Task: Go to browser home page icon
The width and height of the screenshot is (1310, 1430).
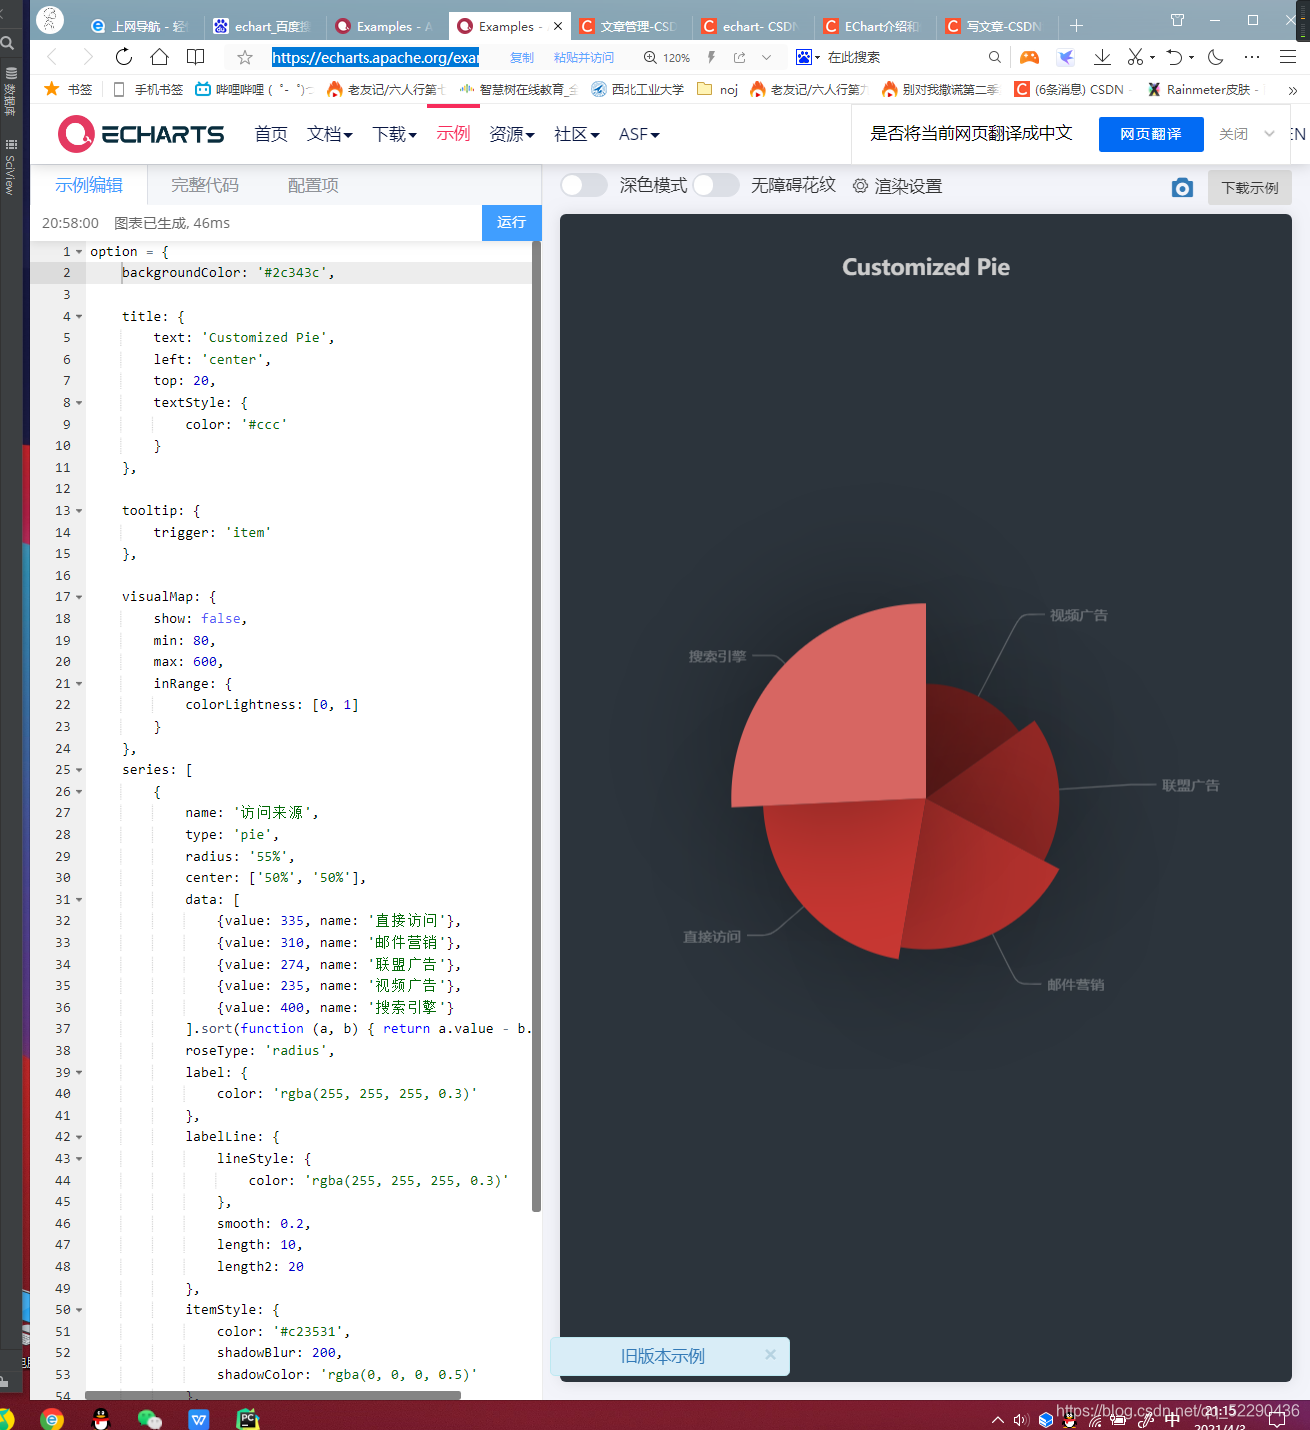Action: (160, 57)
